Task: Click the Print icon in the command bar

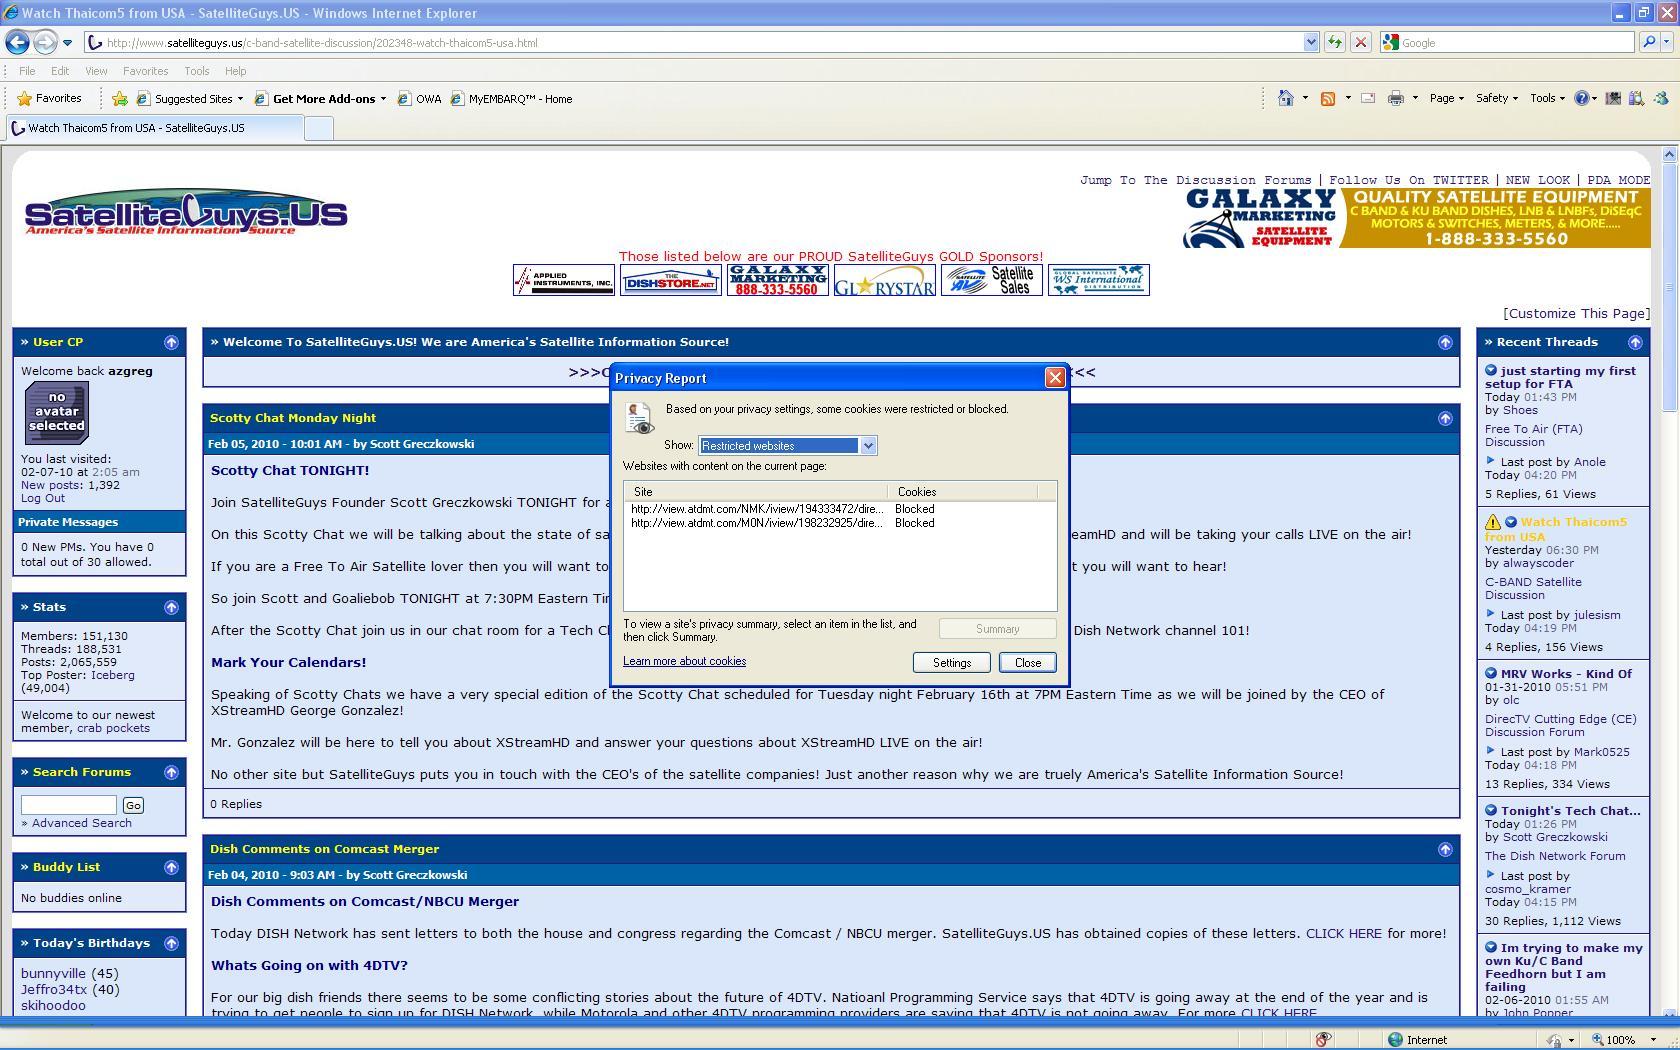Action: [1396, 98]
